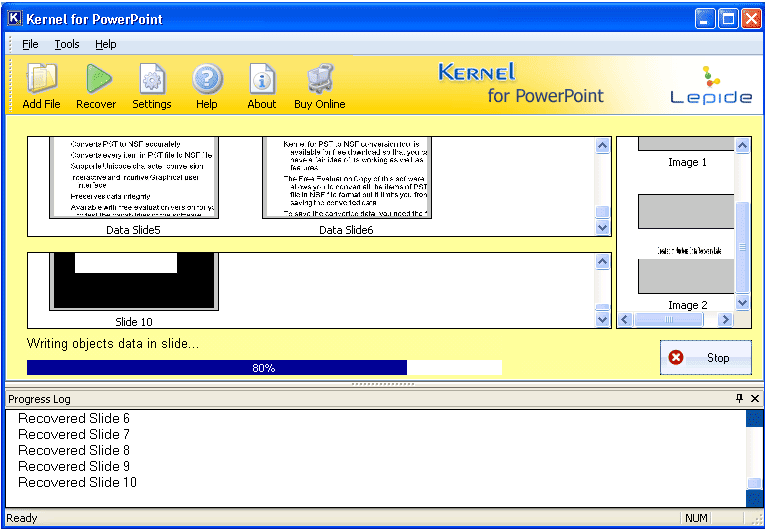
Task: Show the About info icon
Action: click(x=262, y=78)
